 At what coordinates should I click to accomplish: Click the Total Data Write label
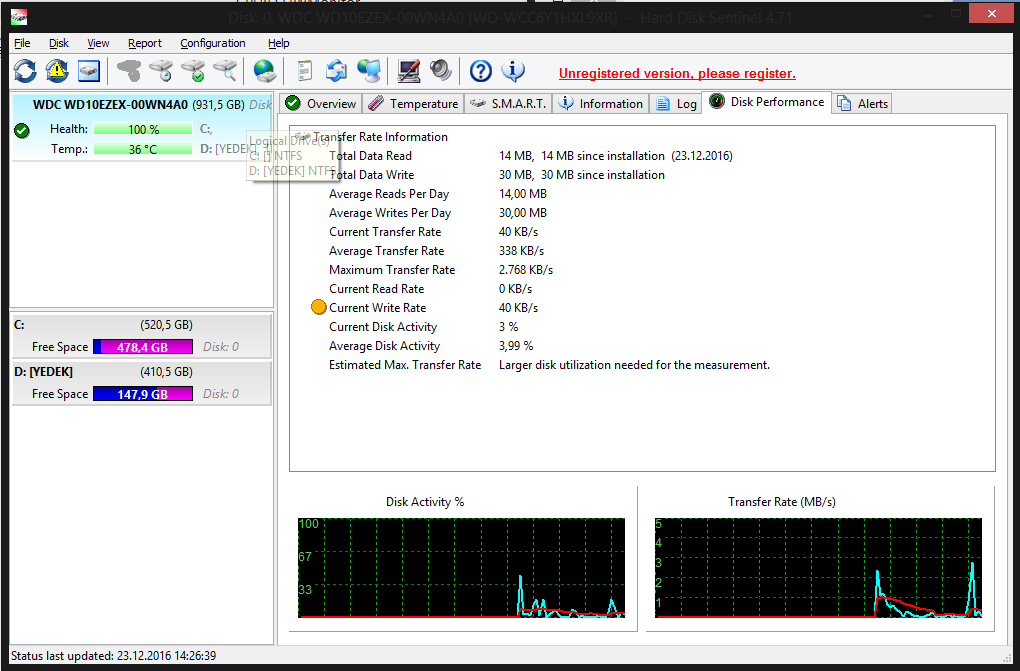click(x=371, y=174)
